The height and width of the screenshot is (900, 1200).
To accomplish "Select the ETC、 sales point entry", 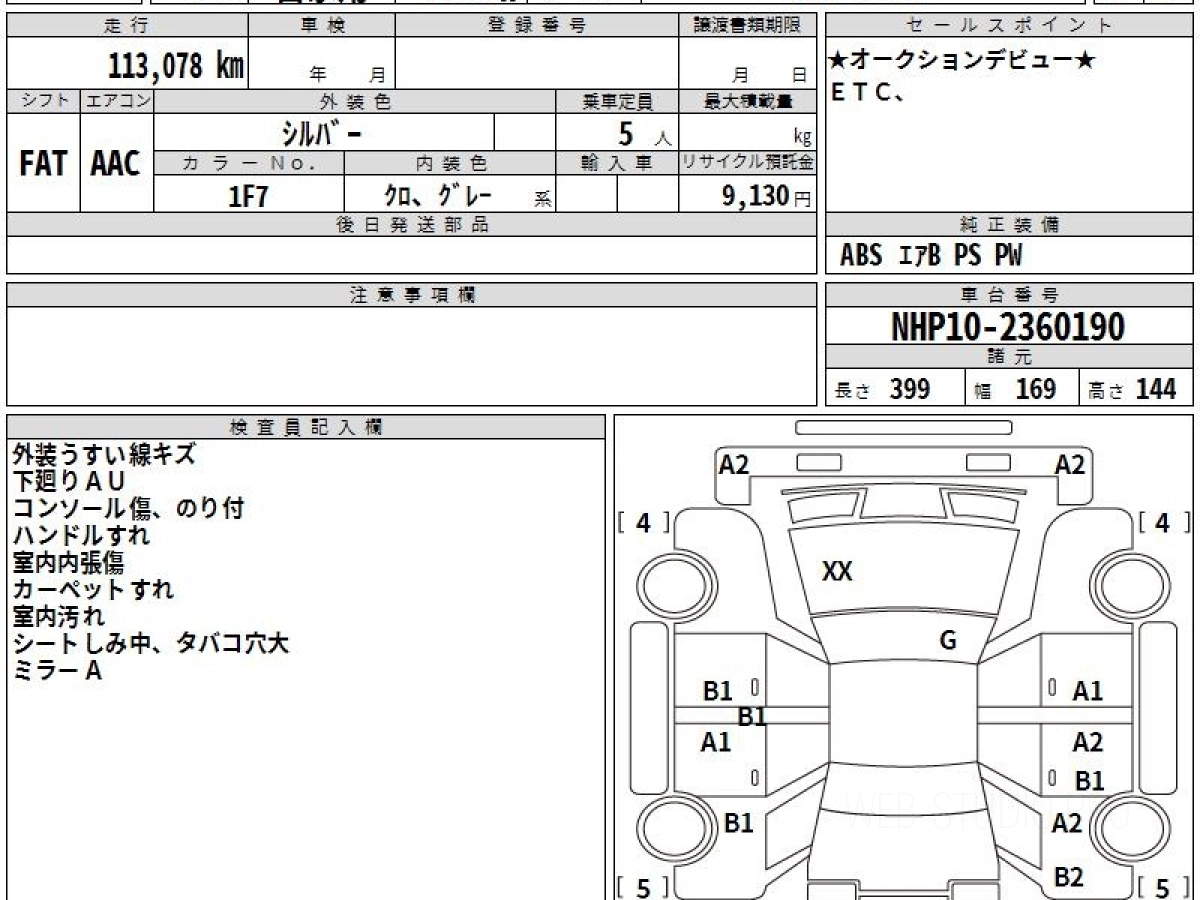I will coord(868,92).
